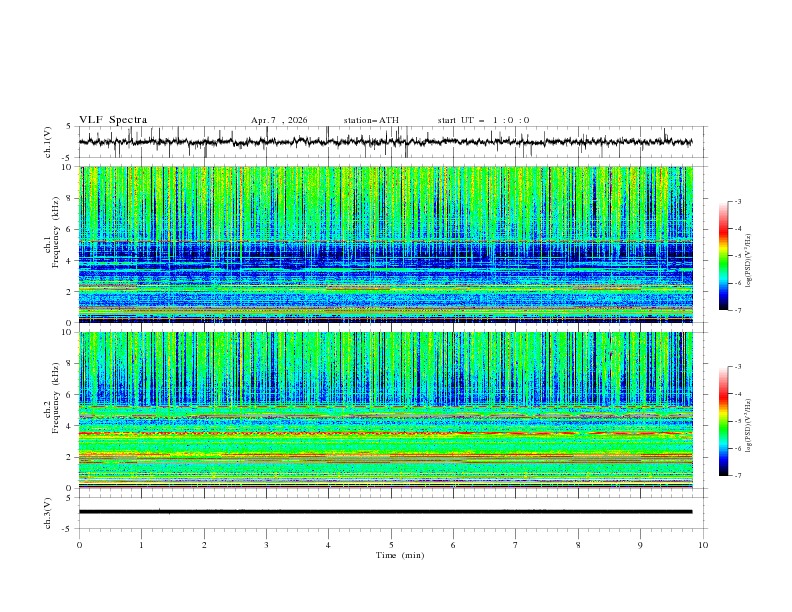Screen dimensions: 792x612
Task: Click the ch.3 black voltage trace
Action: point(385,512)
